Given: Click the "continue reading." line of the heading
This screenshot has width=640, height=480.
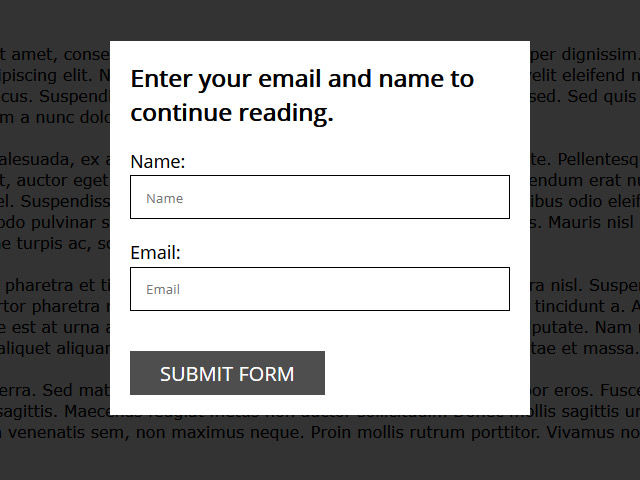Looking at the screenshot, I should point(231,113).
